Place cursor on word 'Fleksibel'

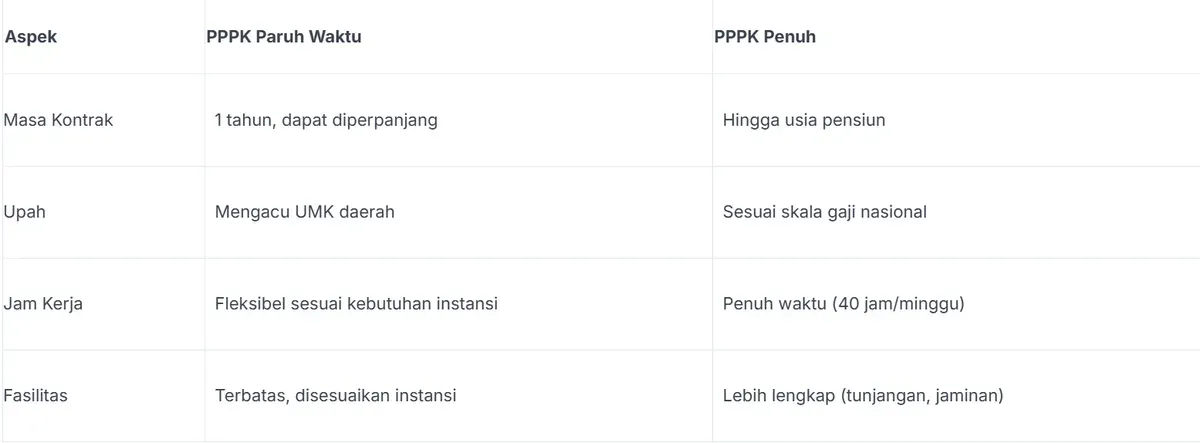pyautogui.click(x=250, y=304)
